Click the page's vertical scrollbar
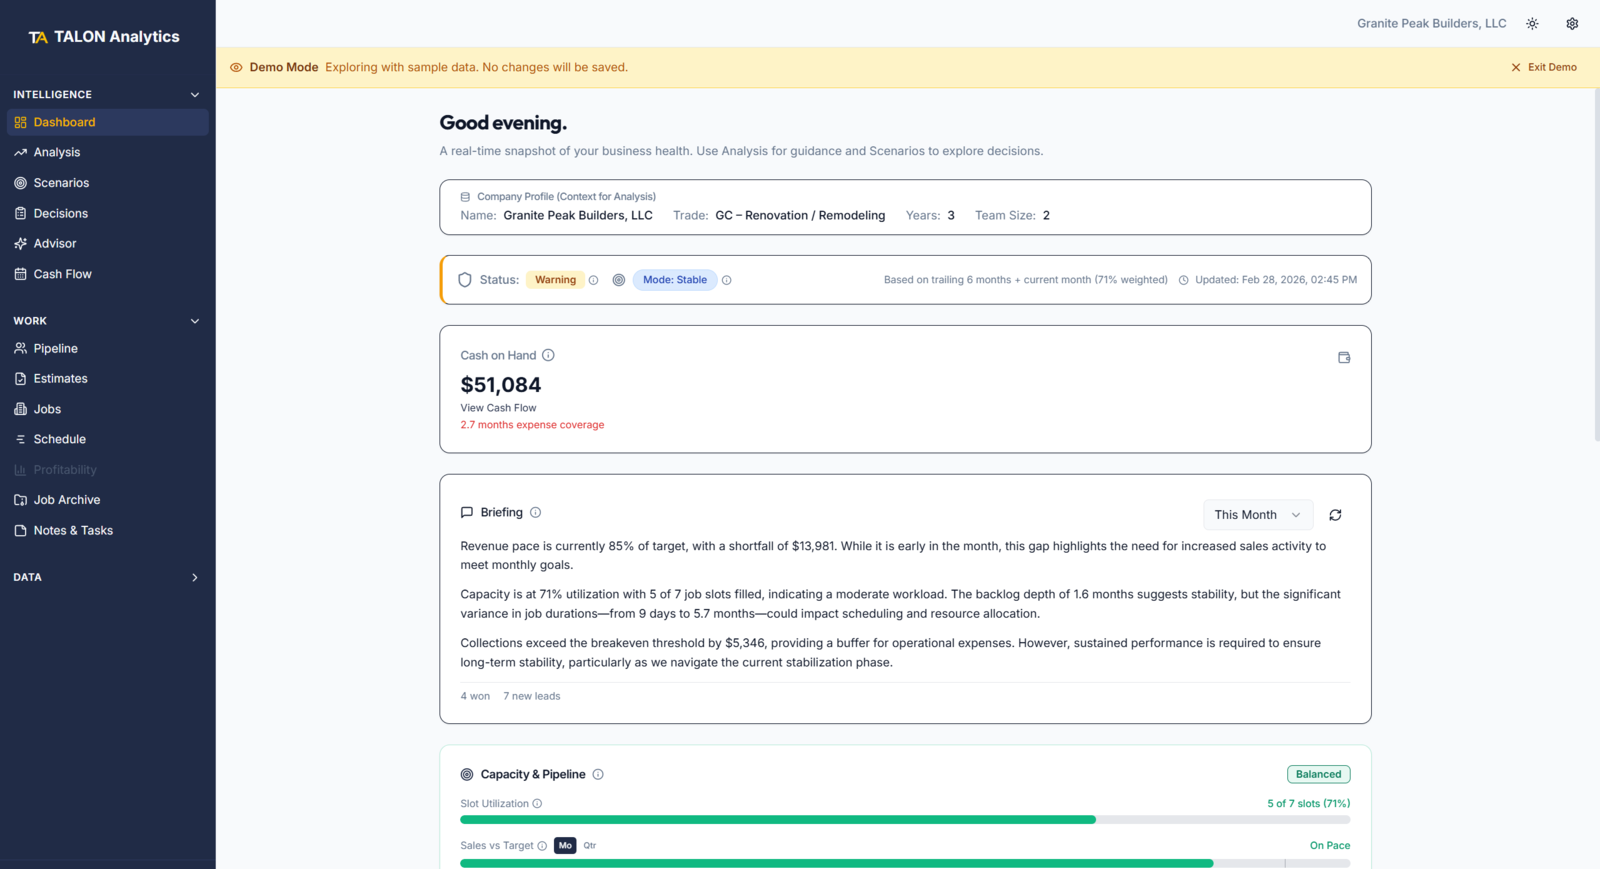 click(x=1596, y=265)
